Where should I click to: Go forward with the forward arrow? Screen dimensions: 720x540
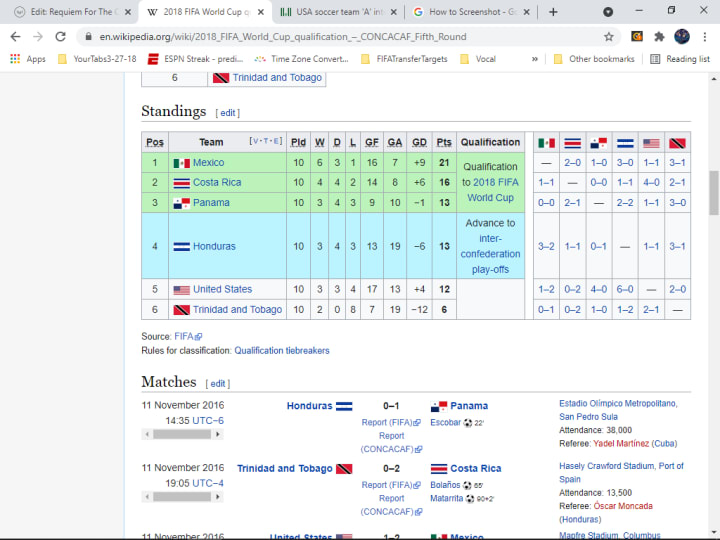point(38,37)
